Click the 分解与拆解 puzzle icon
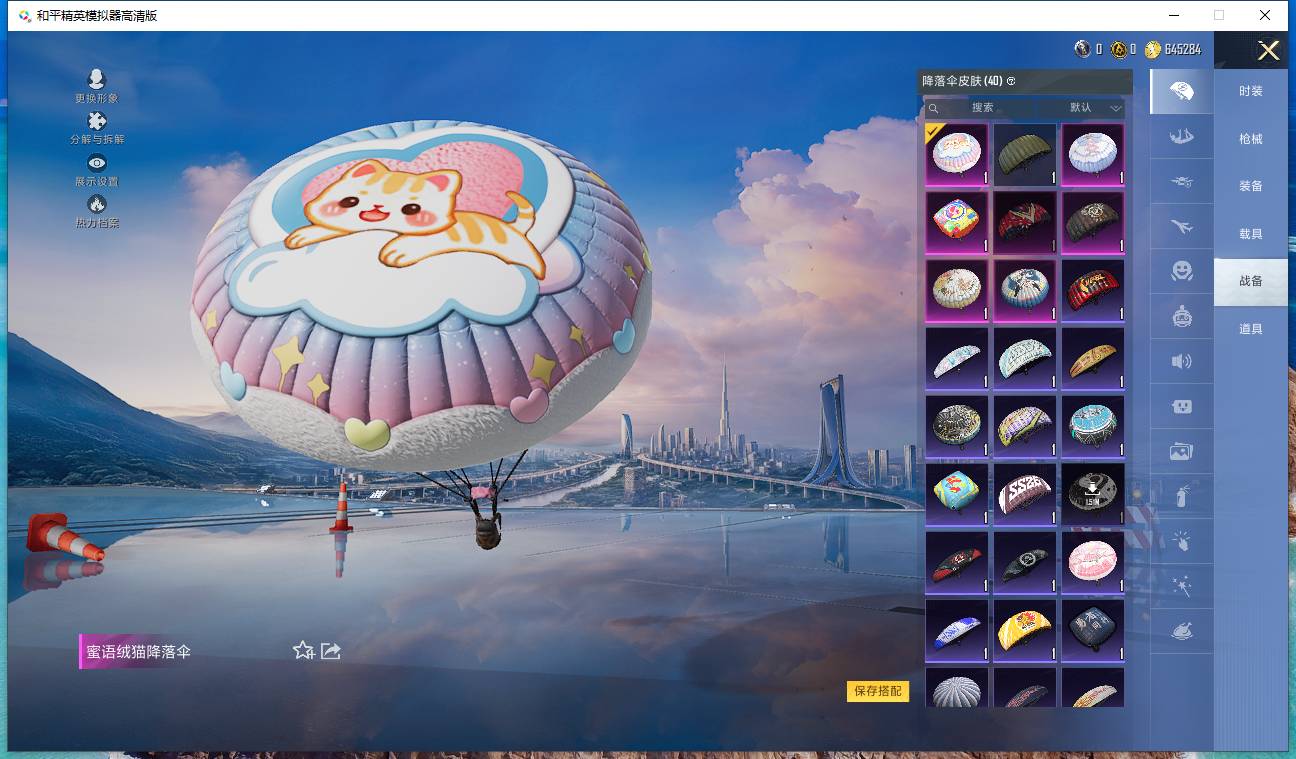 (96, 122)
